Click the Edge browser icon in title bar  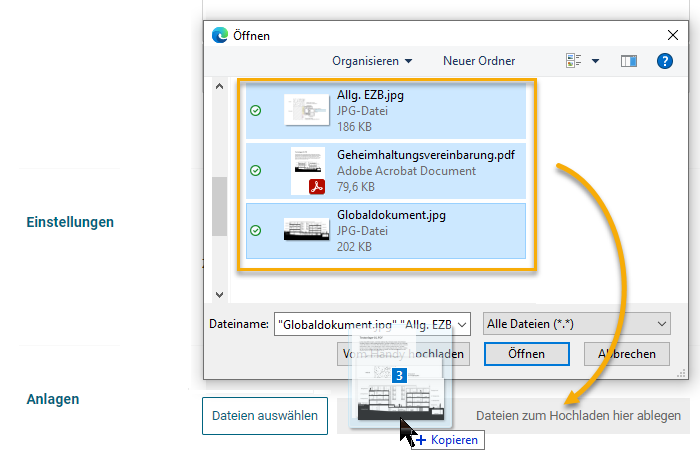click(220, 35)
